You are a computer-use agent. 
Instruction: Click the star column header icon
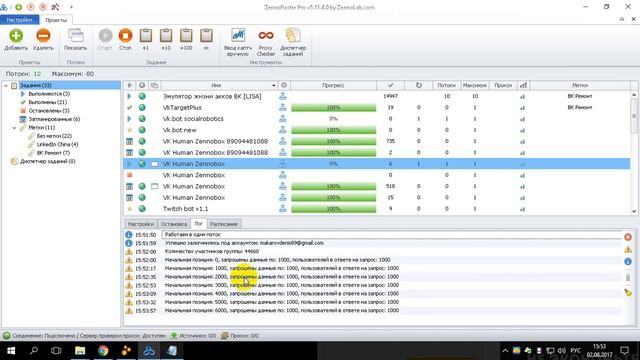click(129, 85)
